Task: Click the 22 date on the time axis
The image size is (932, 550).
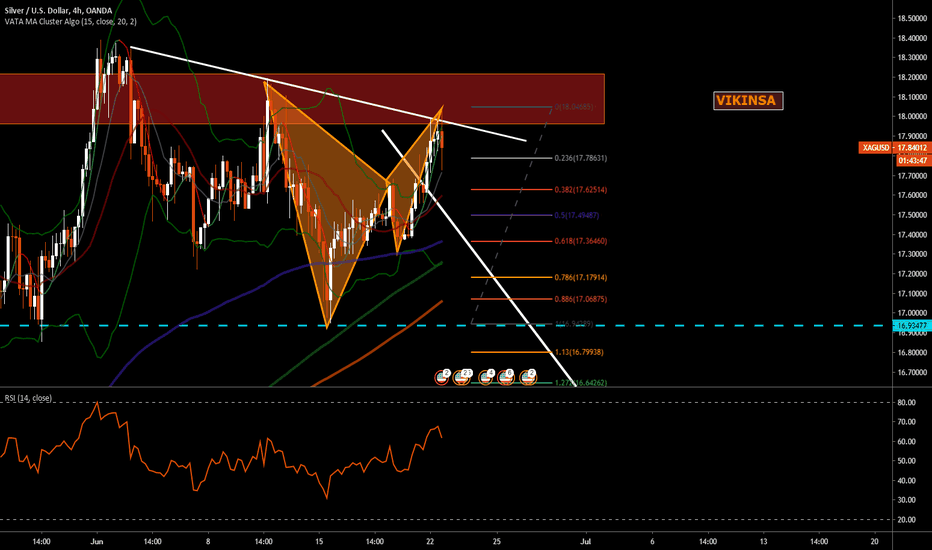Action: tap(430, 542)
